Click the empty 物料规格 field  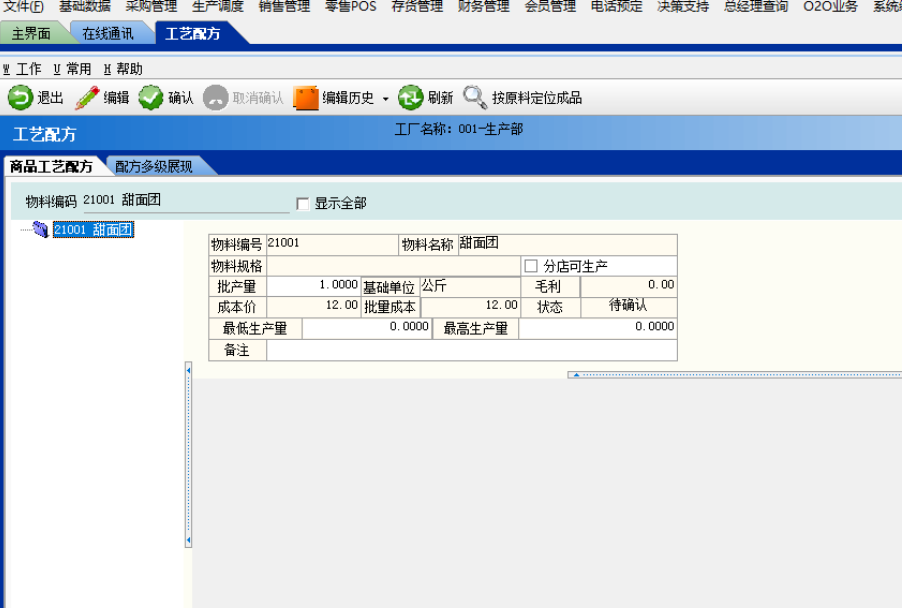pyautogui.click(x=394, y=266)
